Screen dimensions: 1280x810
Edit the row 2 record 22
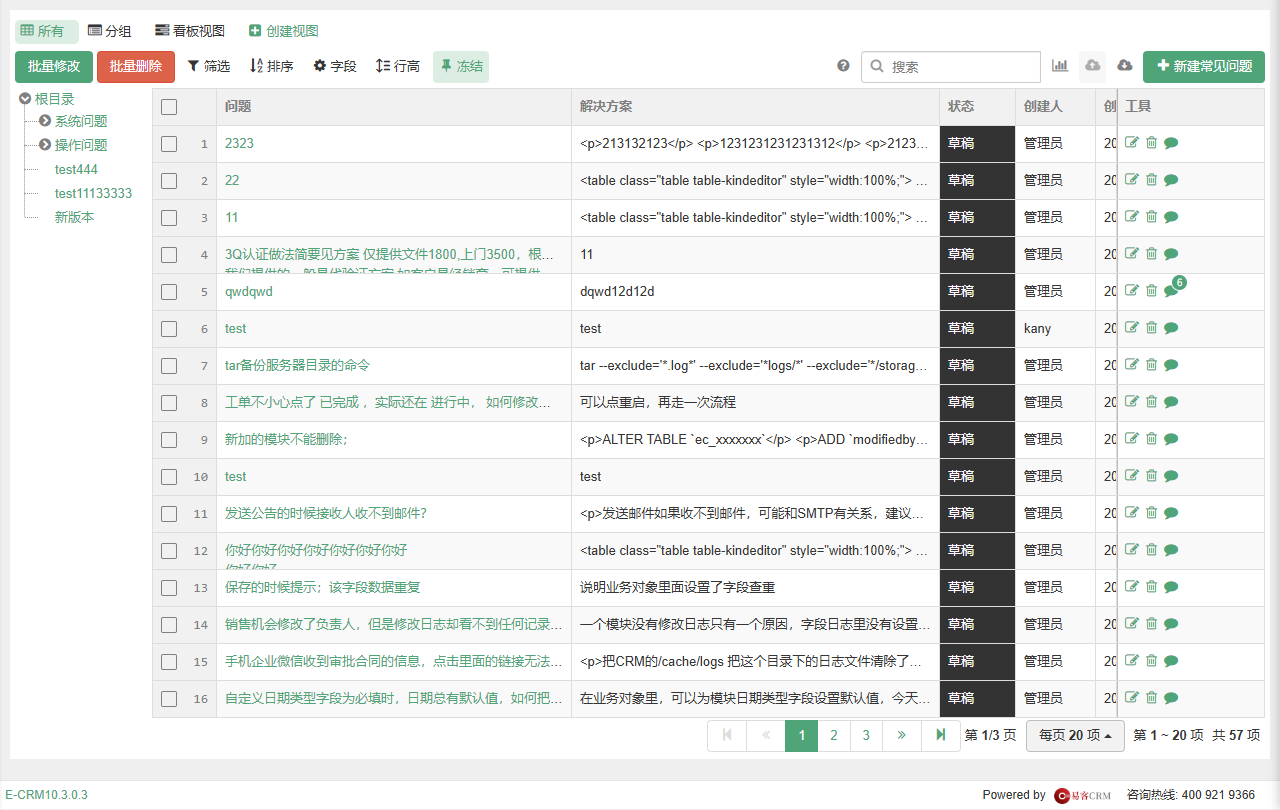[x=1132, y=180]
